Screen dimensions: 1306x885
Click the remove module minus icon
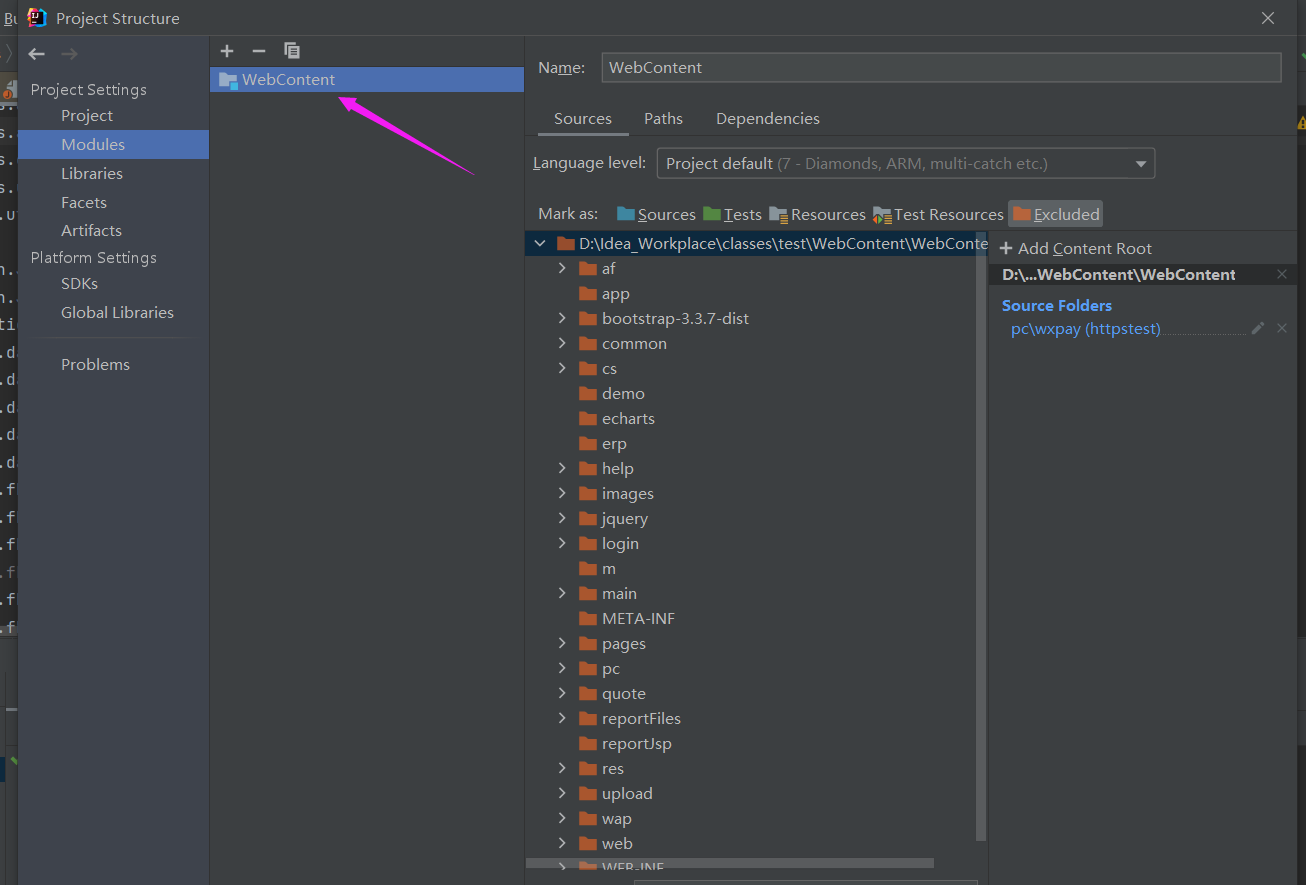tap(259, 51)
